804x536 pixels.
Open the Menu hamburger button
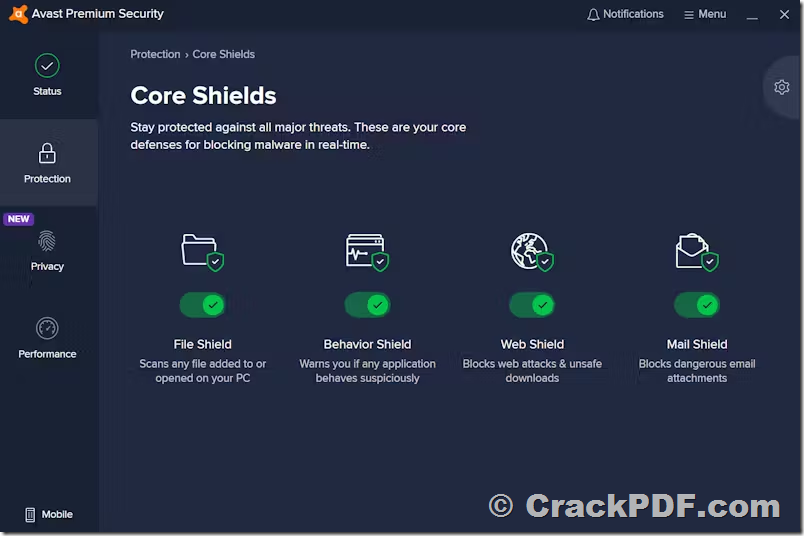click(x=705, y=14)
